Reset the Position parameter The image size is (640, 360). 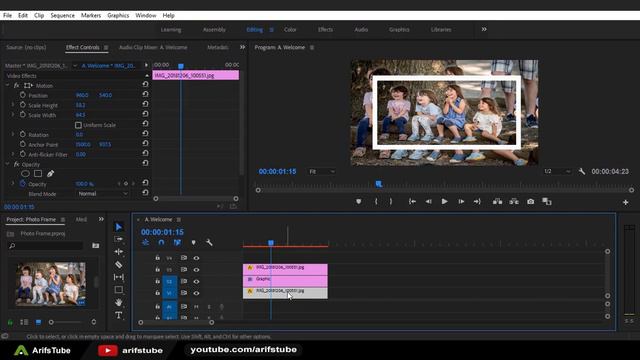pos(145,94)
